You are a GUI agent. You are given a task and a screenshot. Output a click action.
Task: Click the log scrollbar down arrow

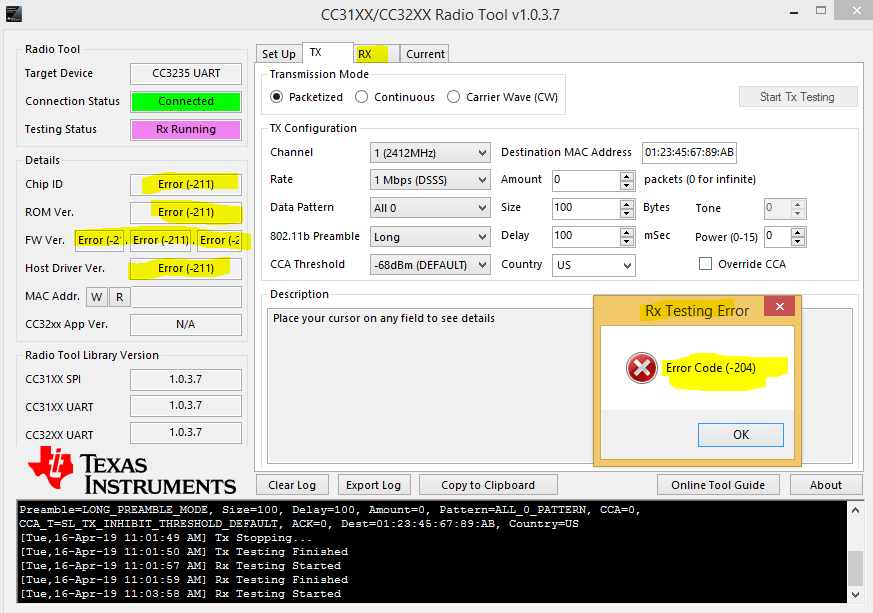point(855,595)
